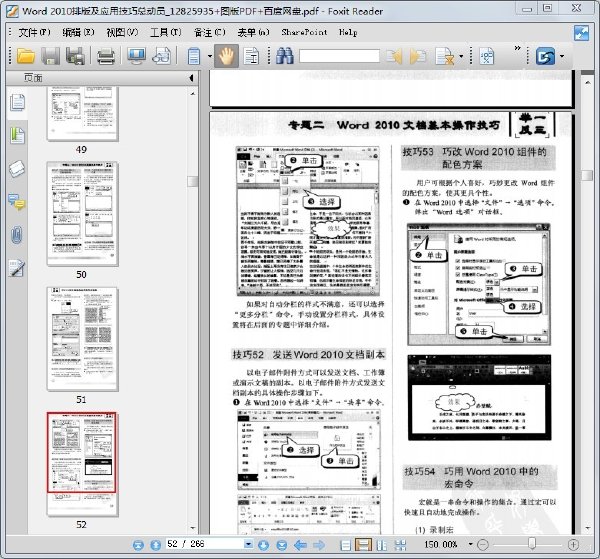Select the Hand tool

(x=226, y=56)
